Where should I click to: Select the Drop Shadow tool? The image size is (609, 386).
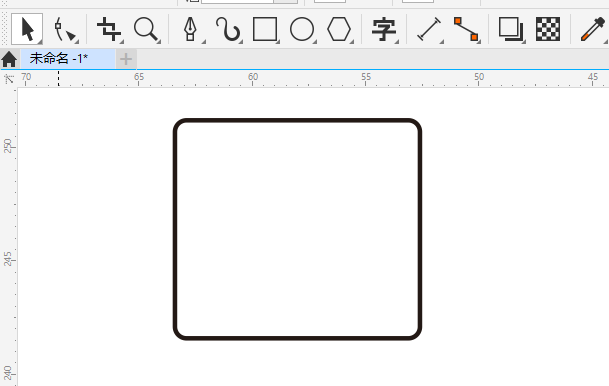[511, 29]
